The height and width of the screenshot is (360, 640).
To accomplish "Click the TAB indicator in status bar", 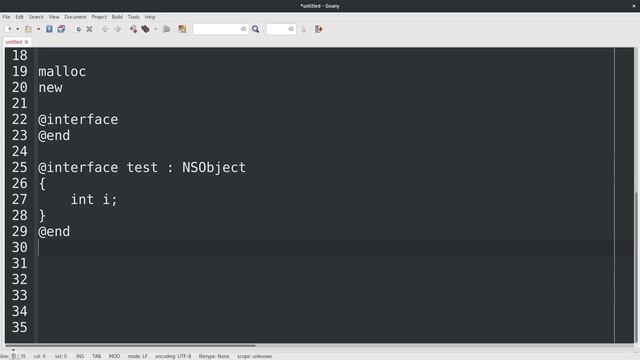I will coord(96,356).
